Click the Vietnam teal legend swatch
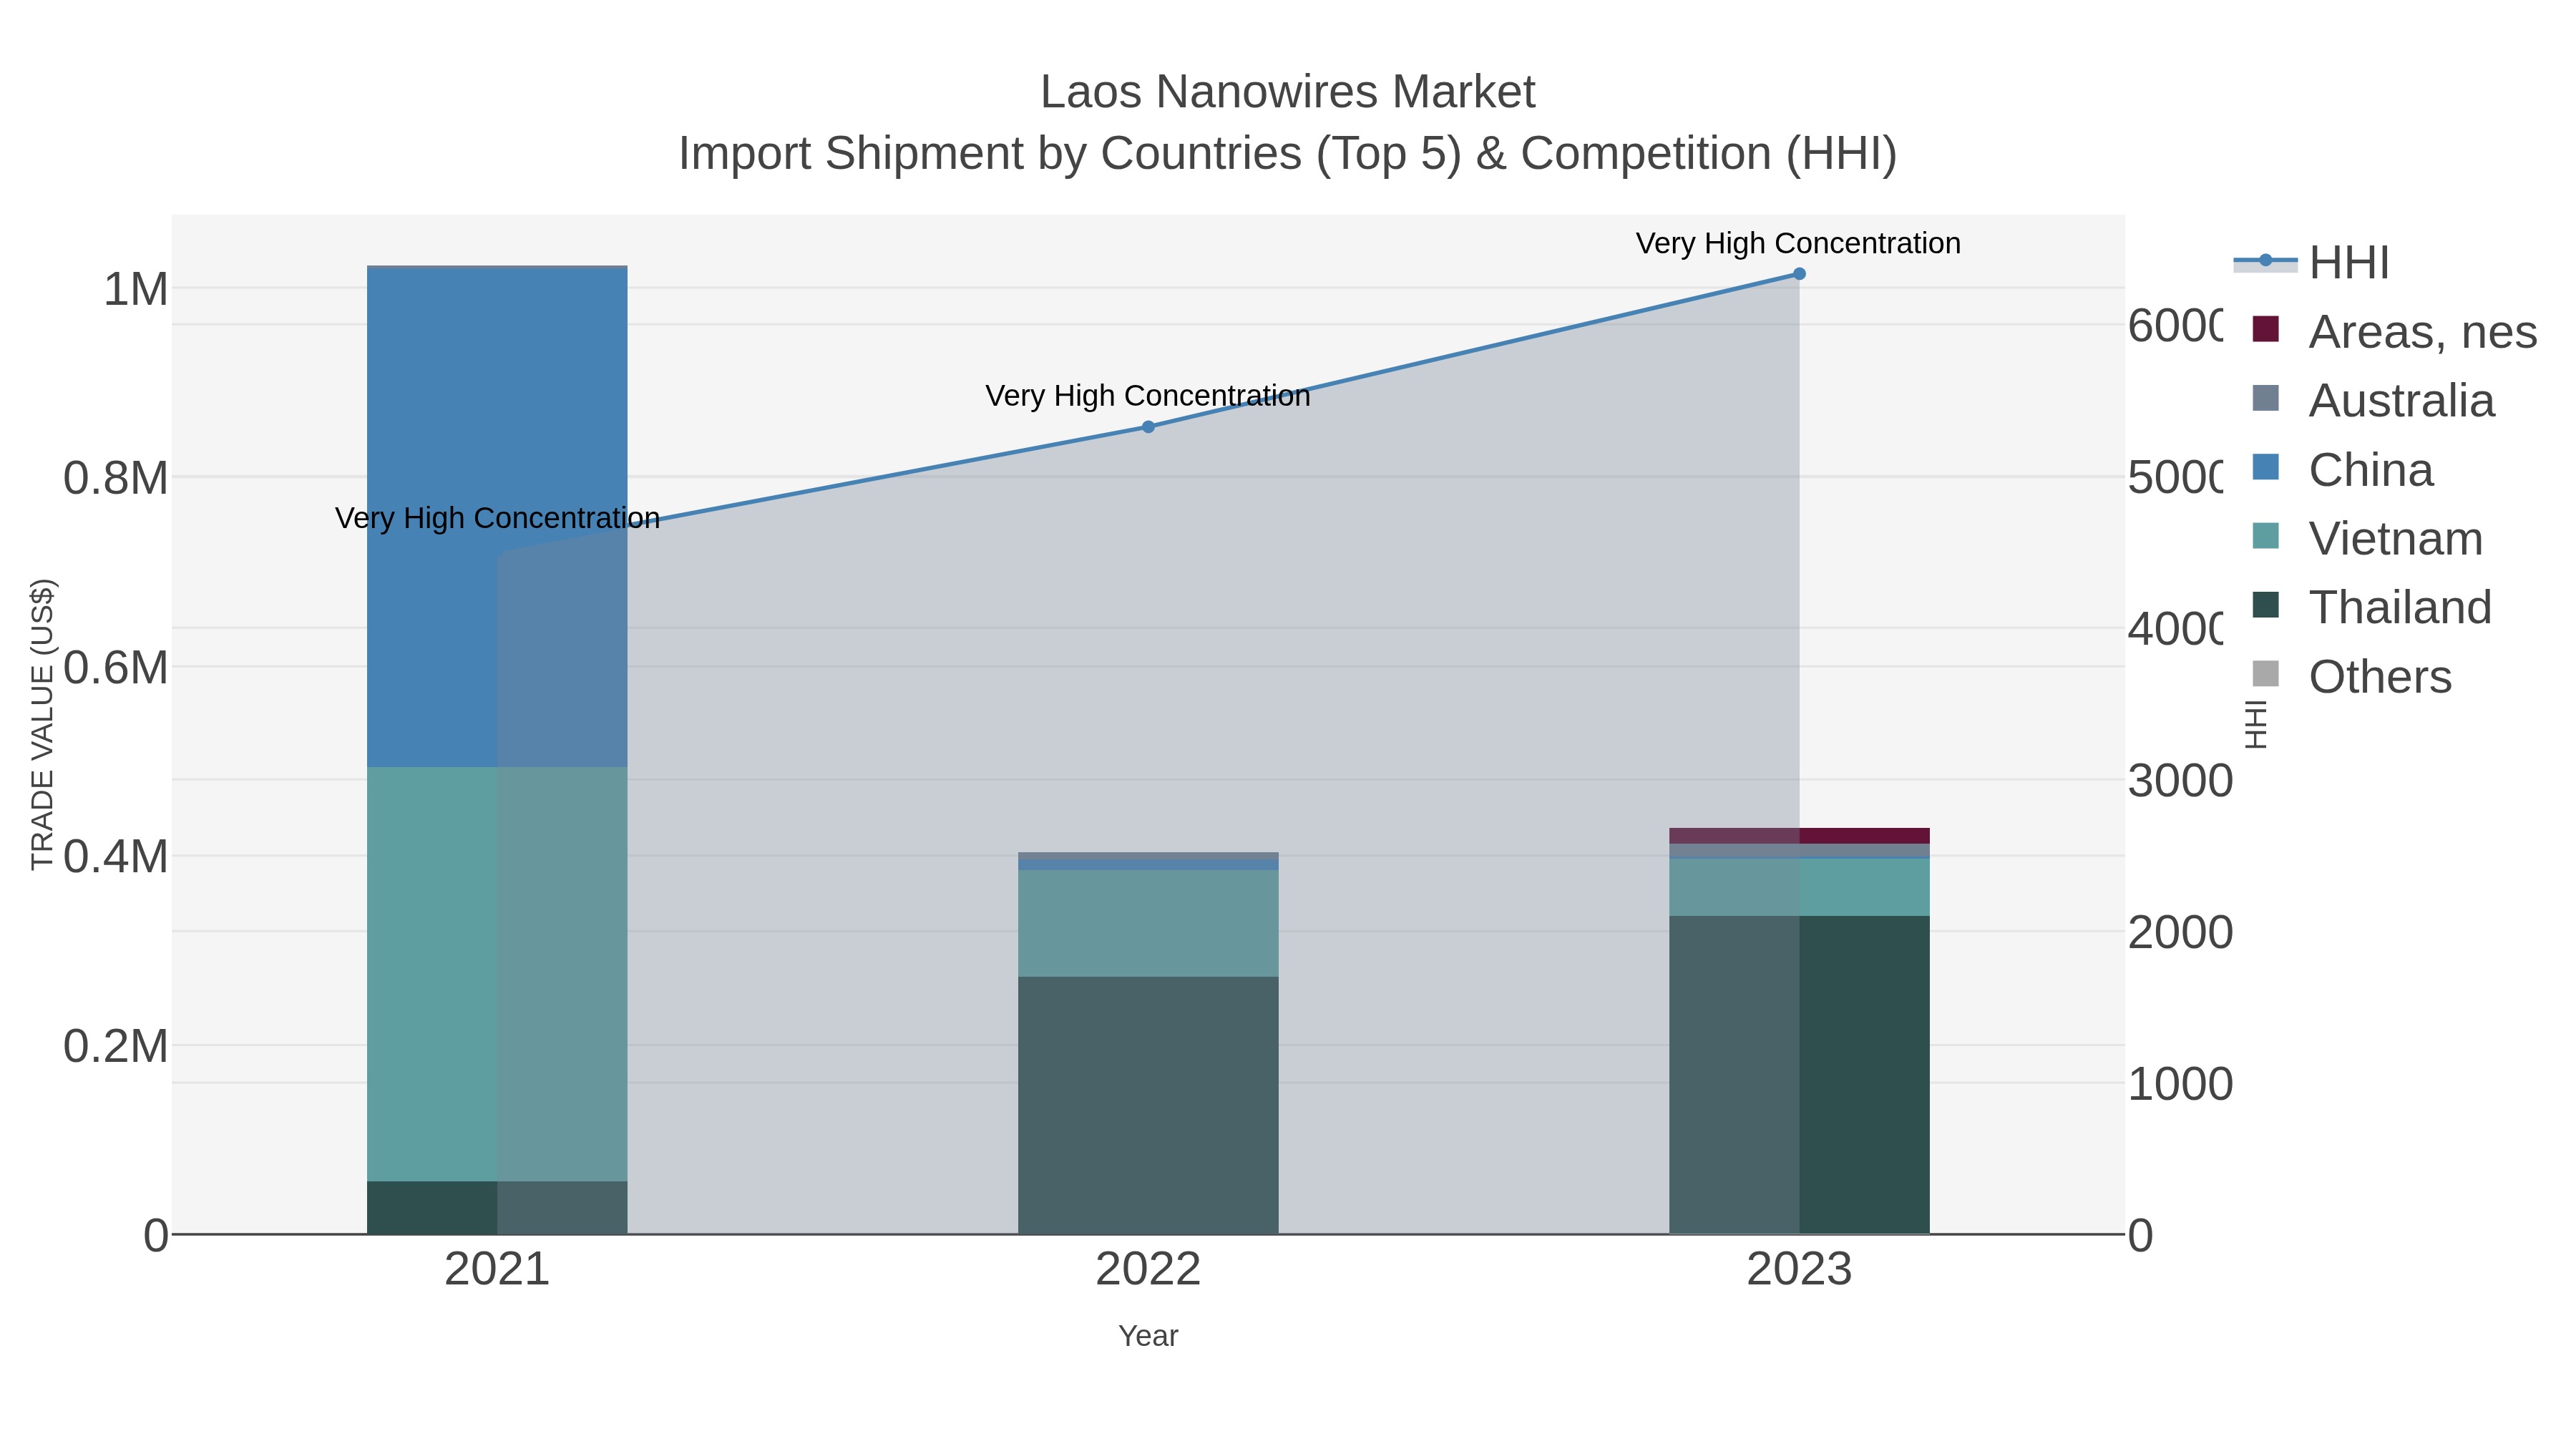The image size is (2576, 1449). [x=2265, y=536]
